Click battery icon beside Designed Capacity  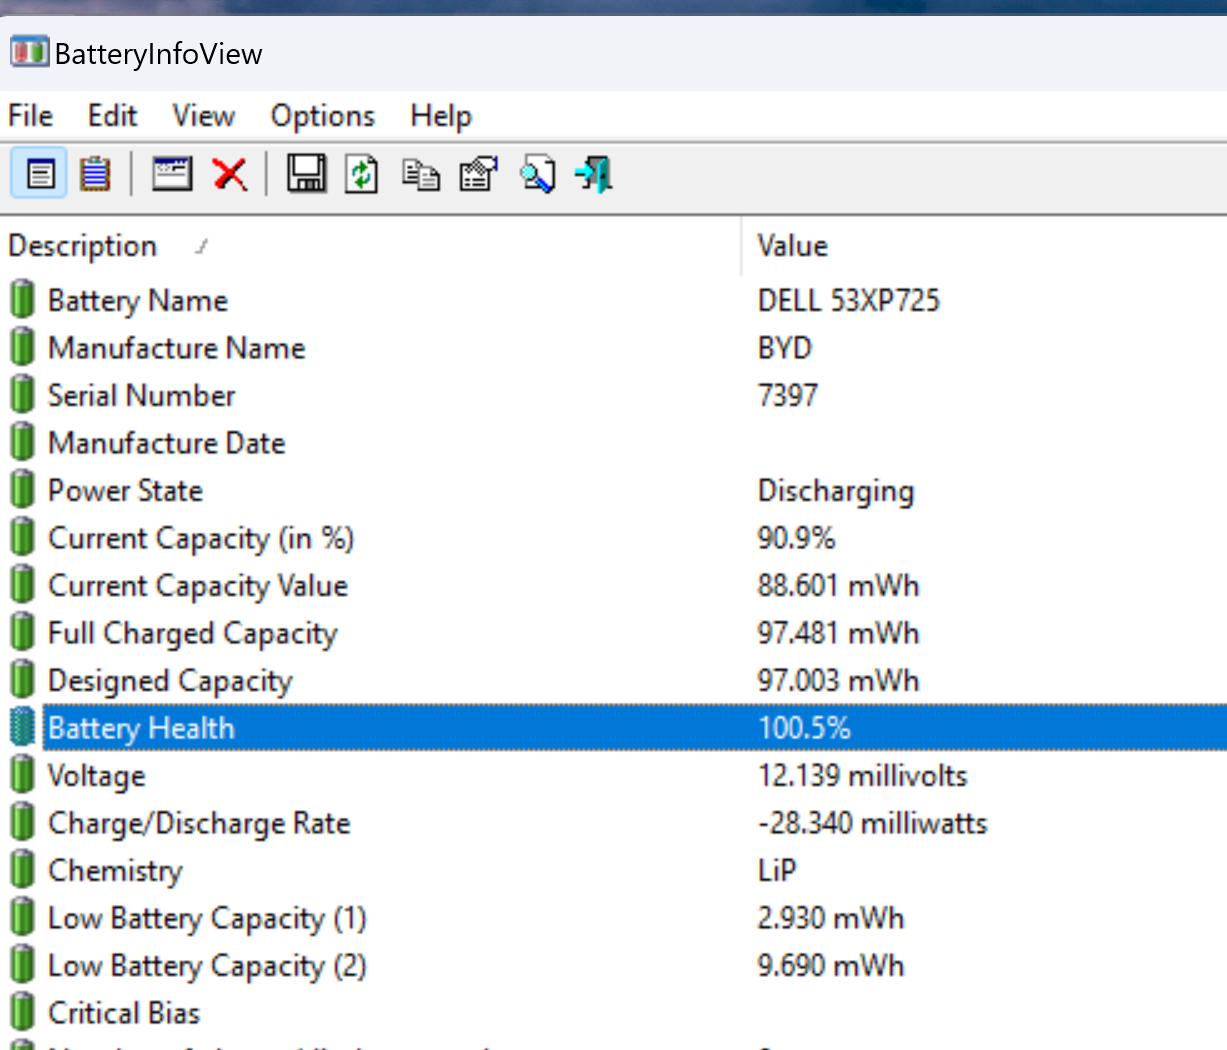[x=22, y=680]
